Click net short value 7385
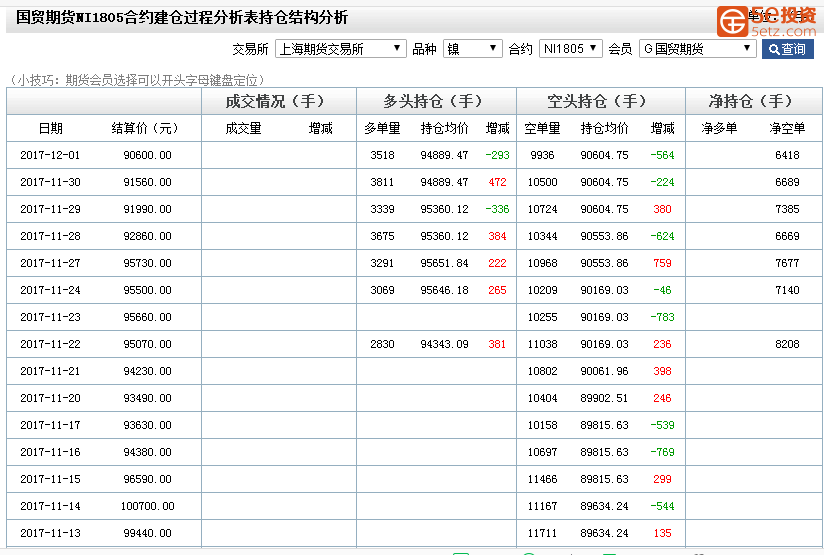The image size is (824, 555). pyautogui.click(x=787, y=209)
